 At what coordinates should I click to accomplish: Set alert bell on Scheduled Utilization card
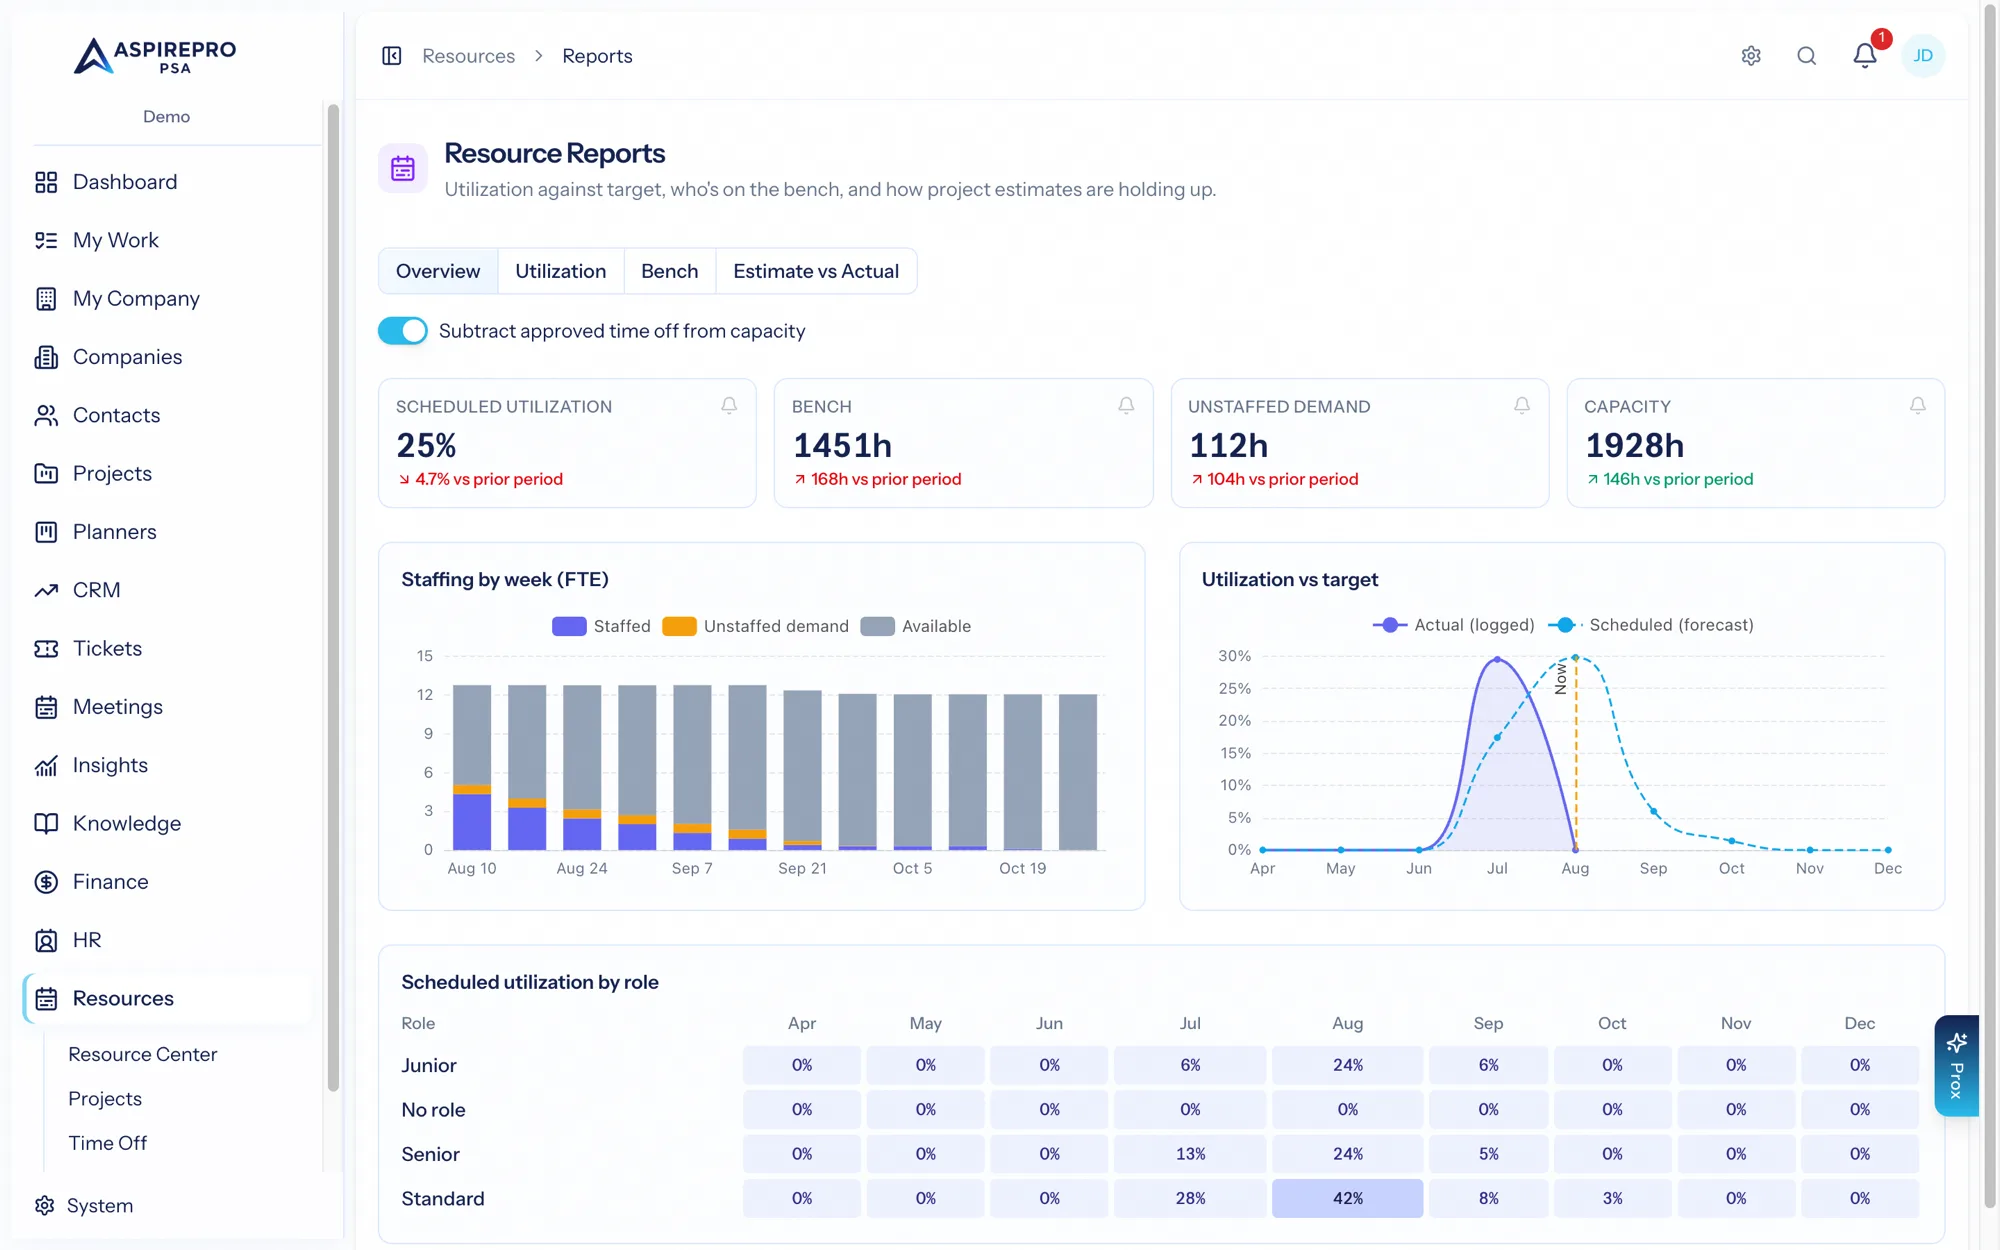[x=729, y=406]
